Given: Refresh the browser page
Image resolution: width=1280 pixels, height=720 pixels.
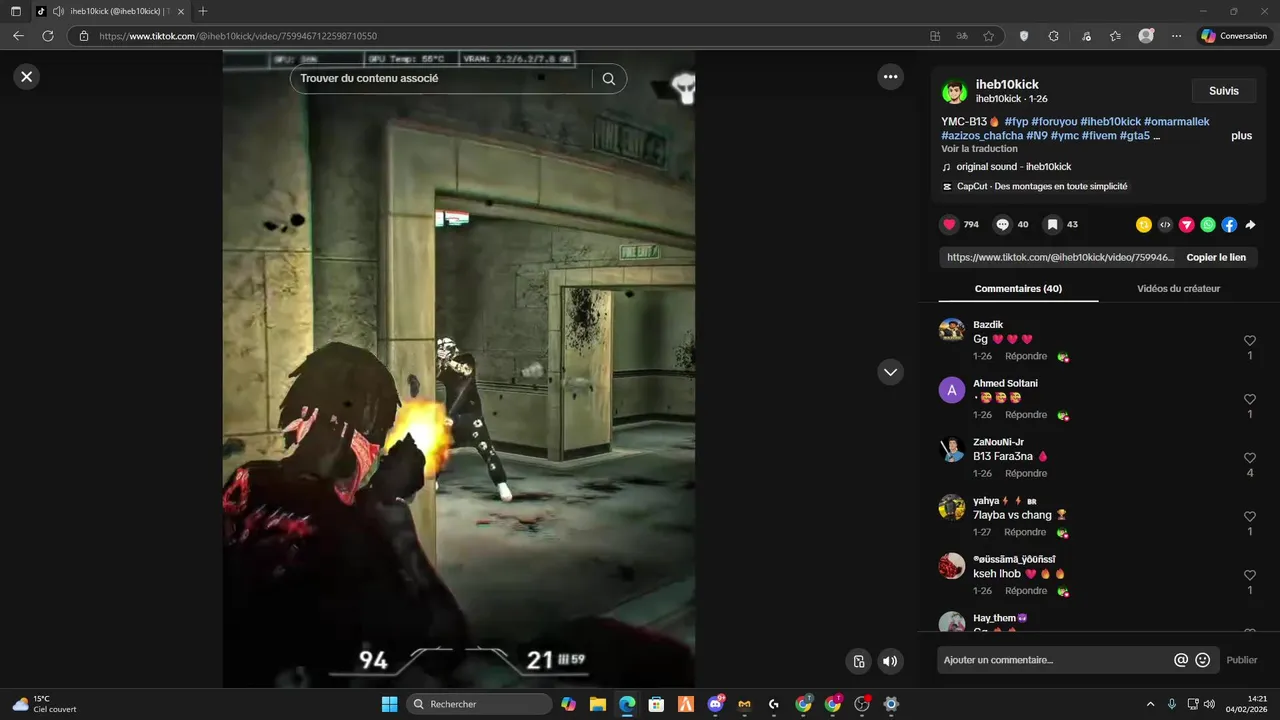Looking at the screenshot, I should (x=47, y=36).
